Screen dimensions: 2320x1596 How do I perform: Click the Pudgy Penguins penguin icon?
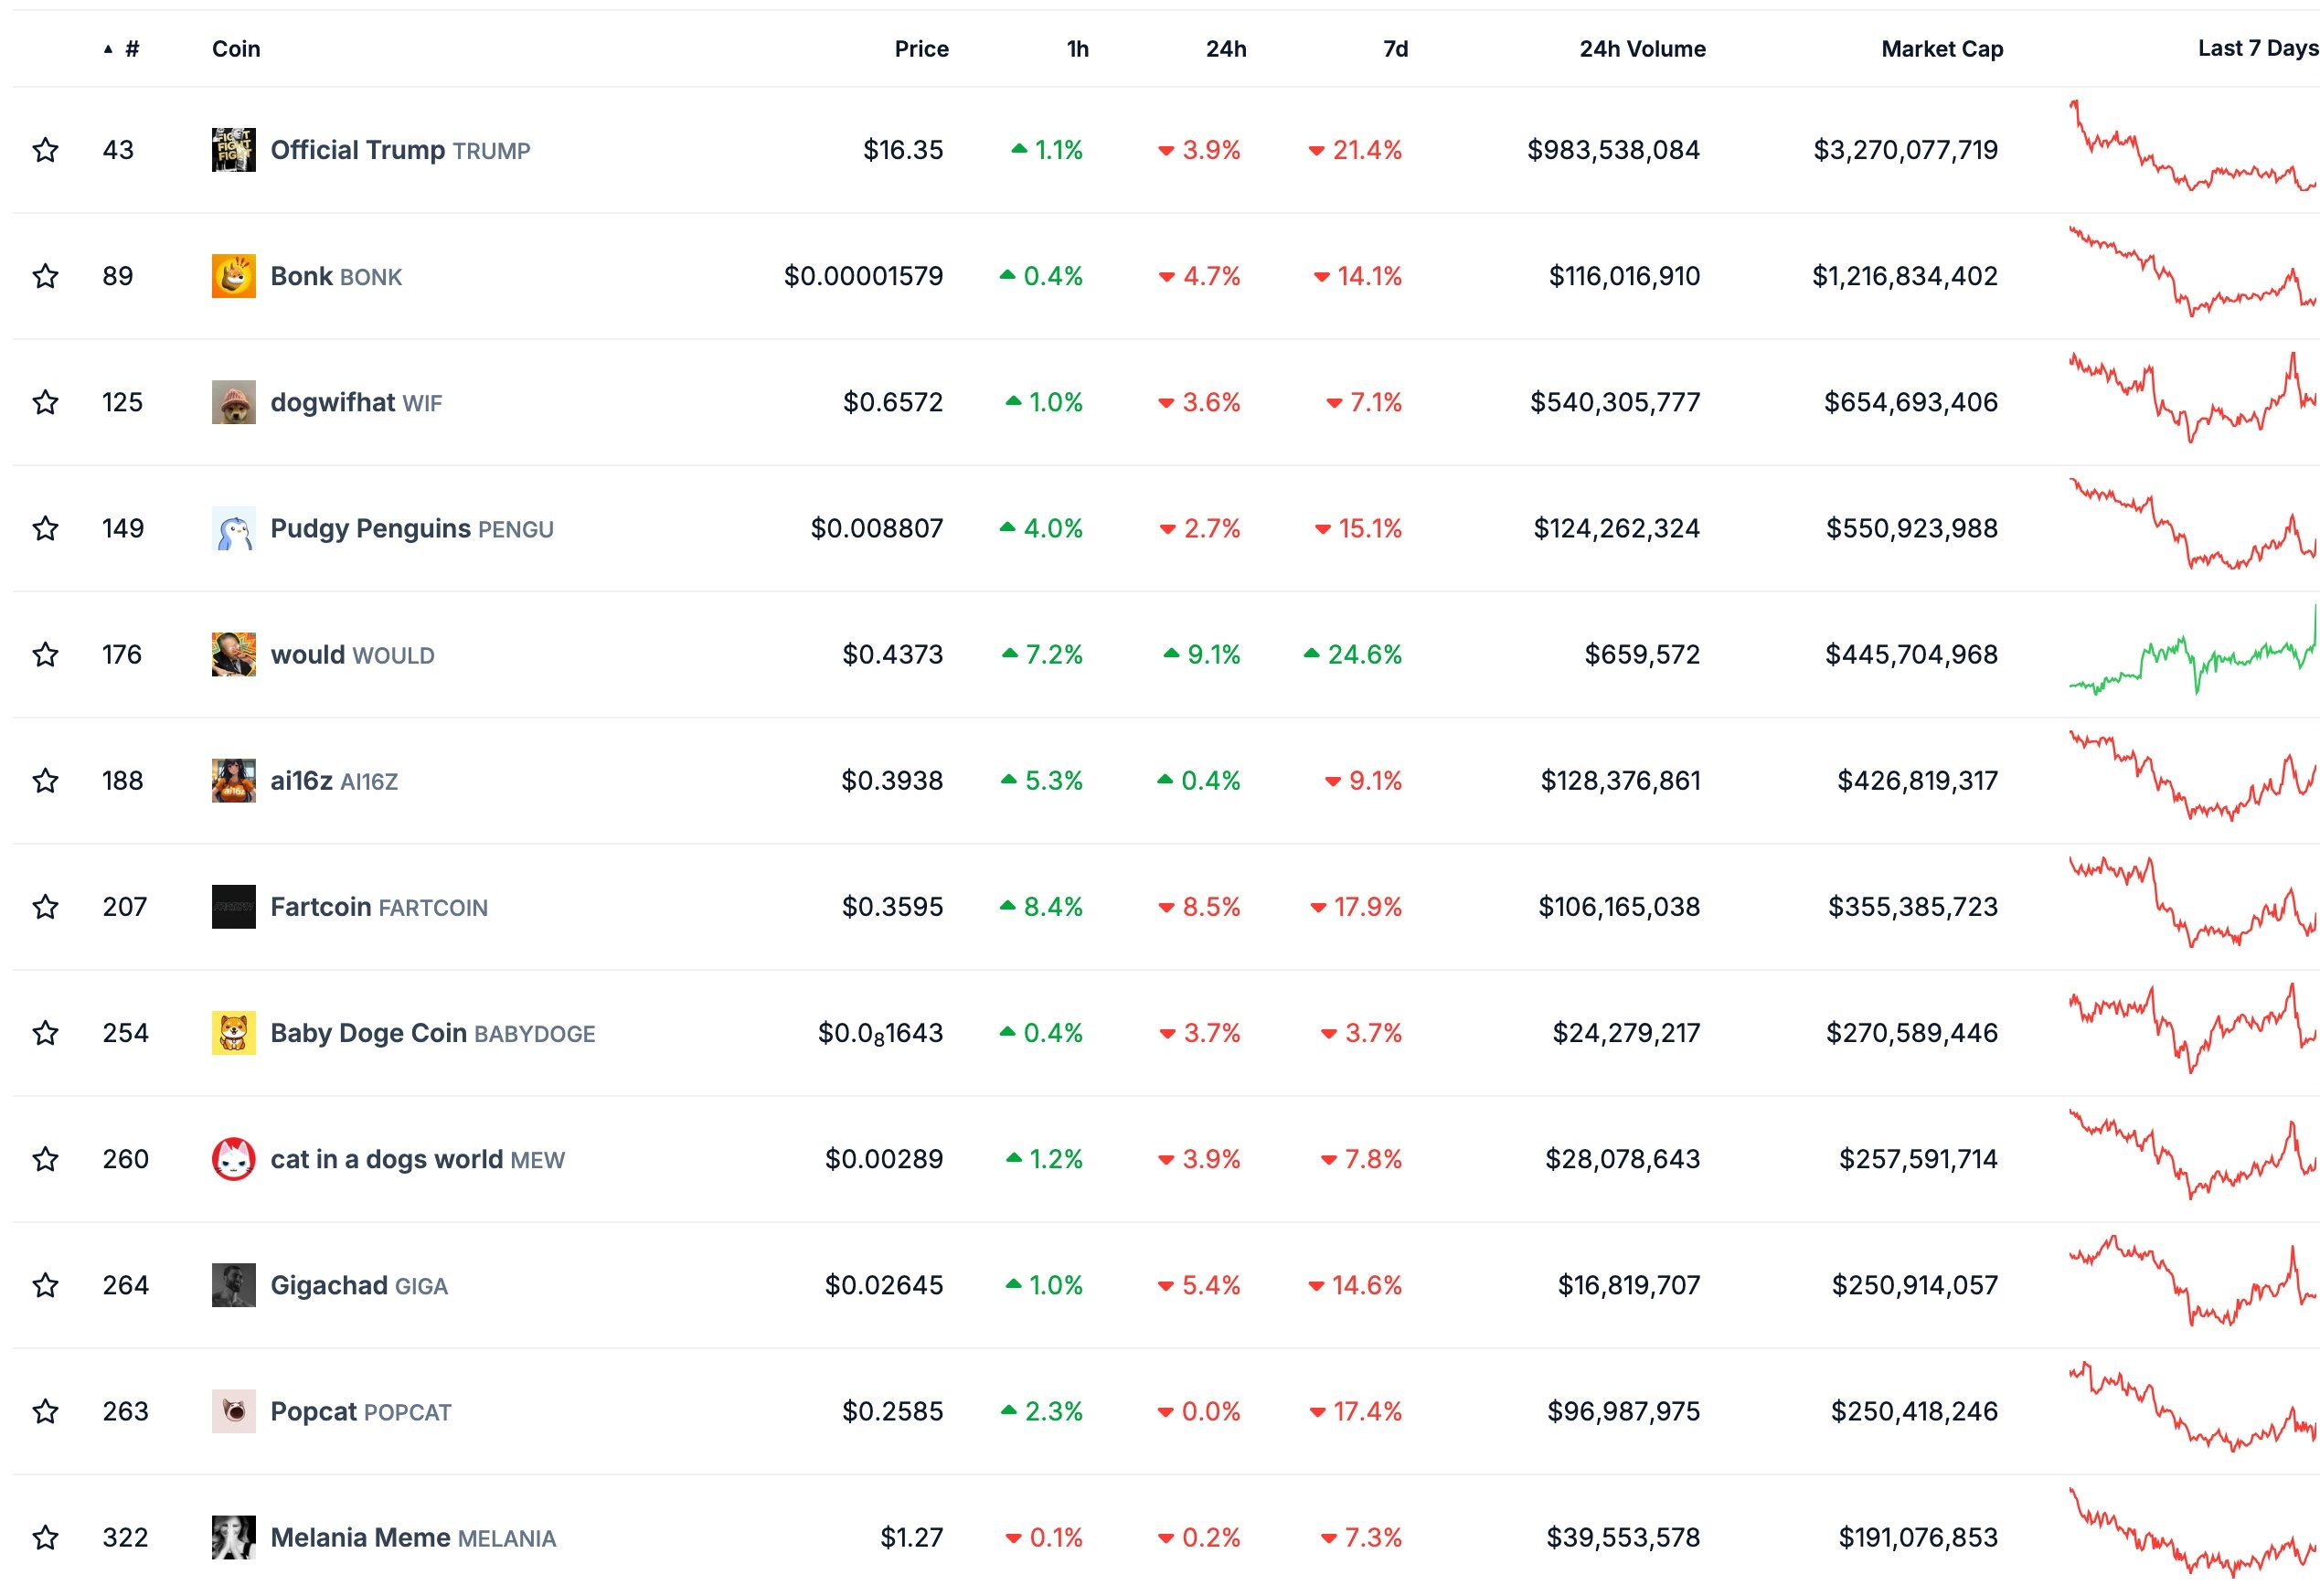(233, 528)
